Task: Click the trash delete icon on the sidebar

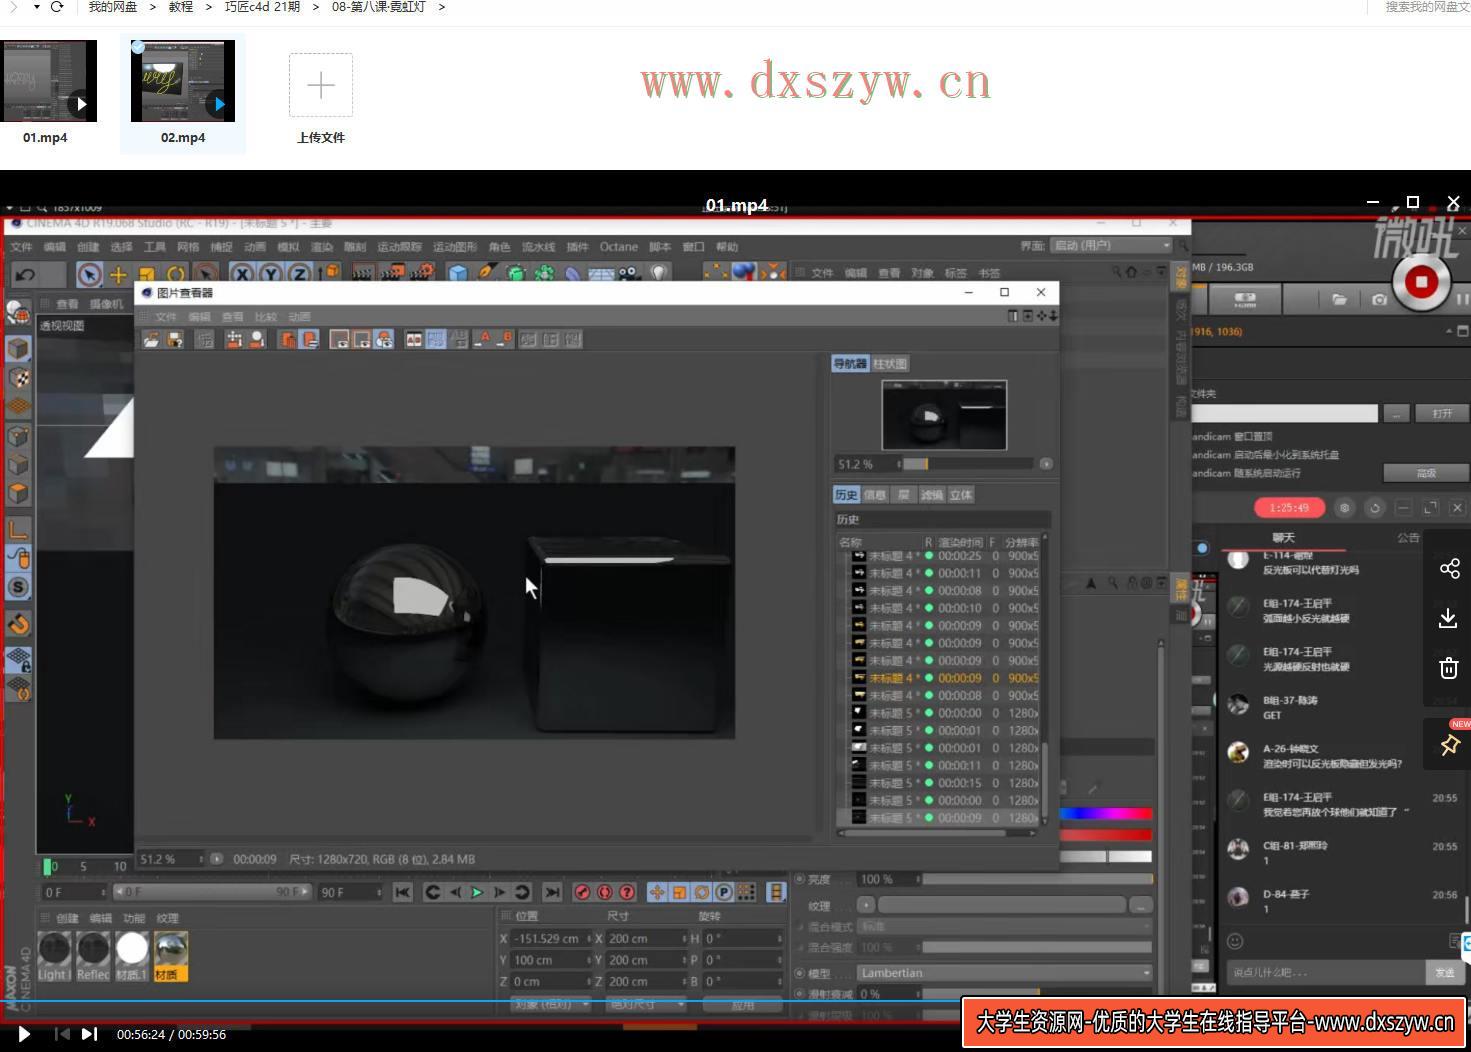Action: 1448,668
